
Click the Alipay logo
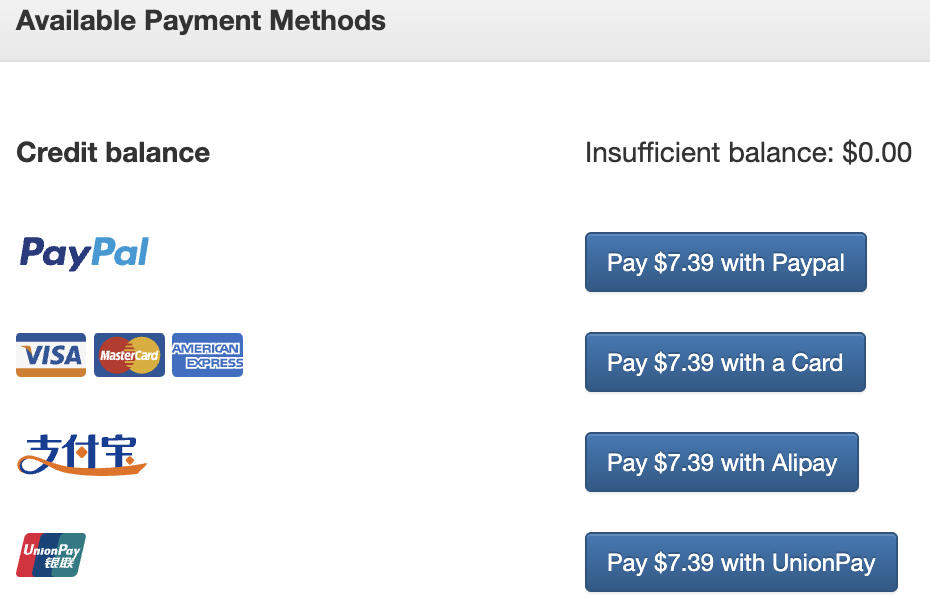coord(82,455)
